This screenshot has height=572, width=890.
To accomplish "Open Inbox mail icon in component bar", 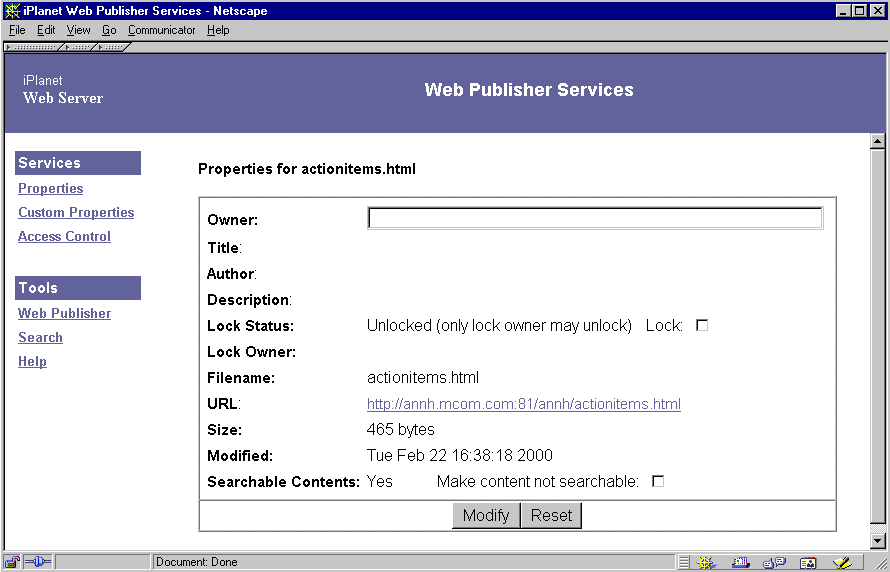I will [x=740, y=562].
